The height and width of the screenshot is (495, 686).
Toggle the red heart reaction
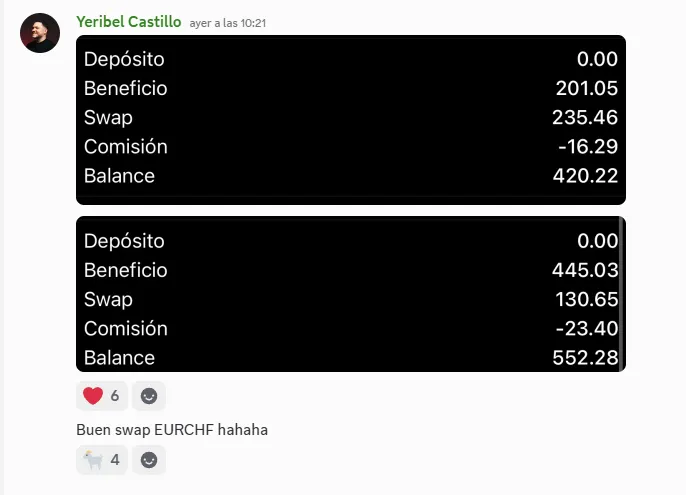102,396
